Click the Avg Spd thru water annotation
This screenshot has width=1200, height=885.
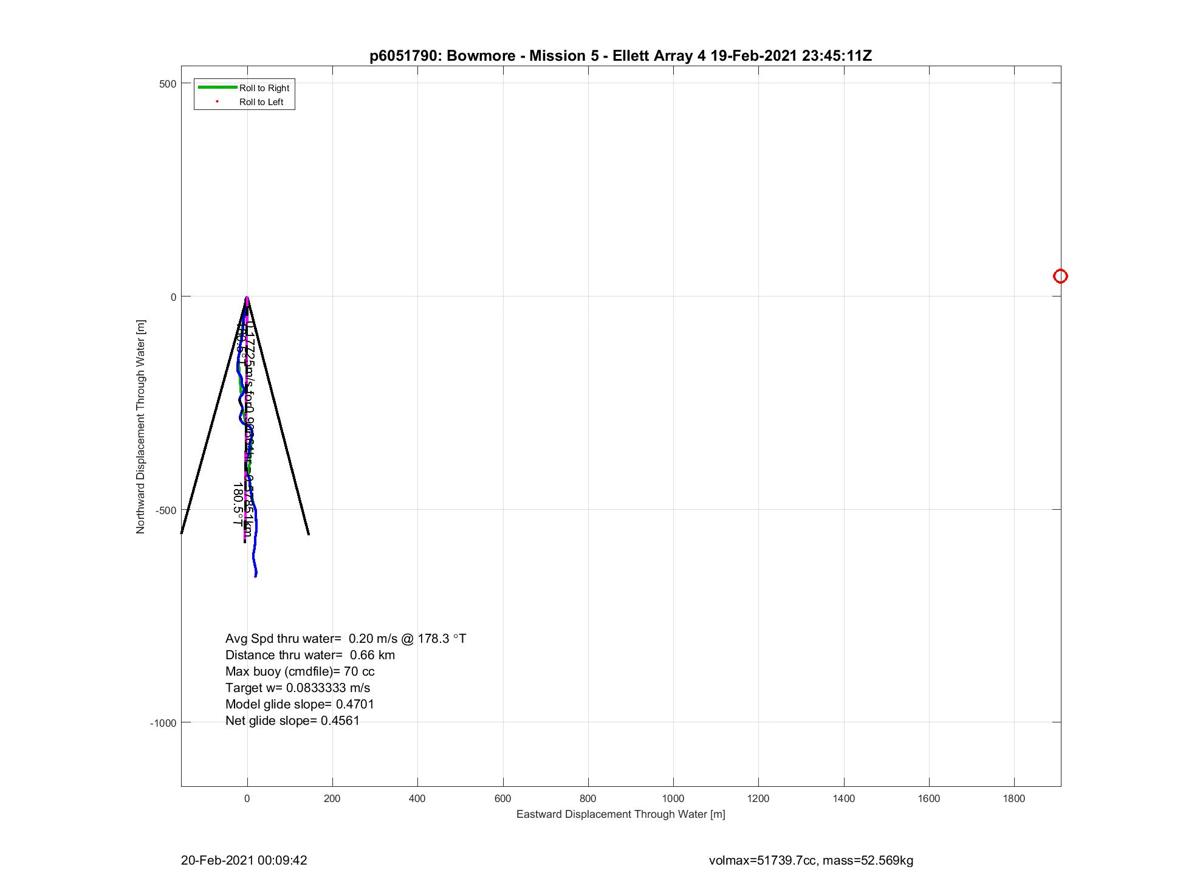click(x=346, y=638)
